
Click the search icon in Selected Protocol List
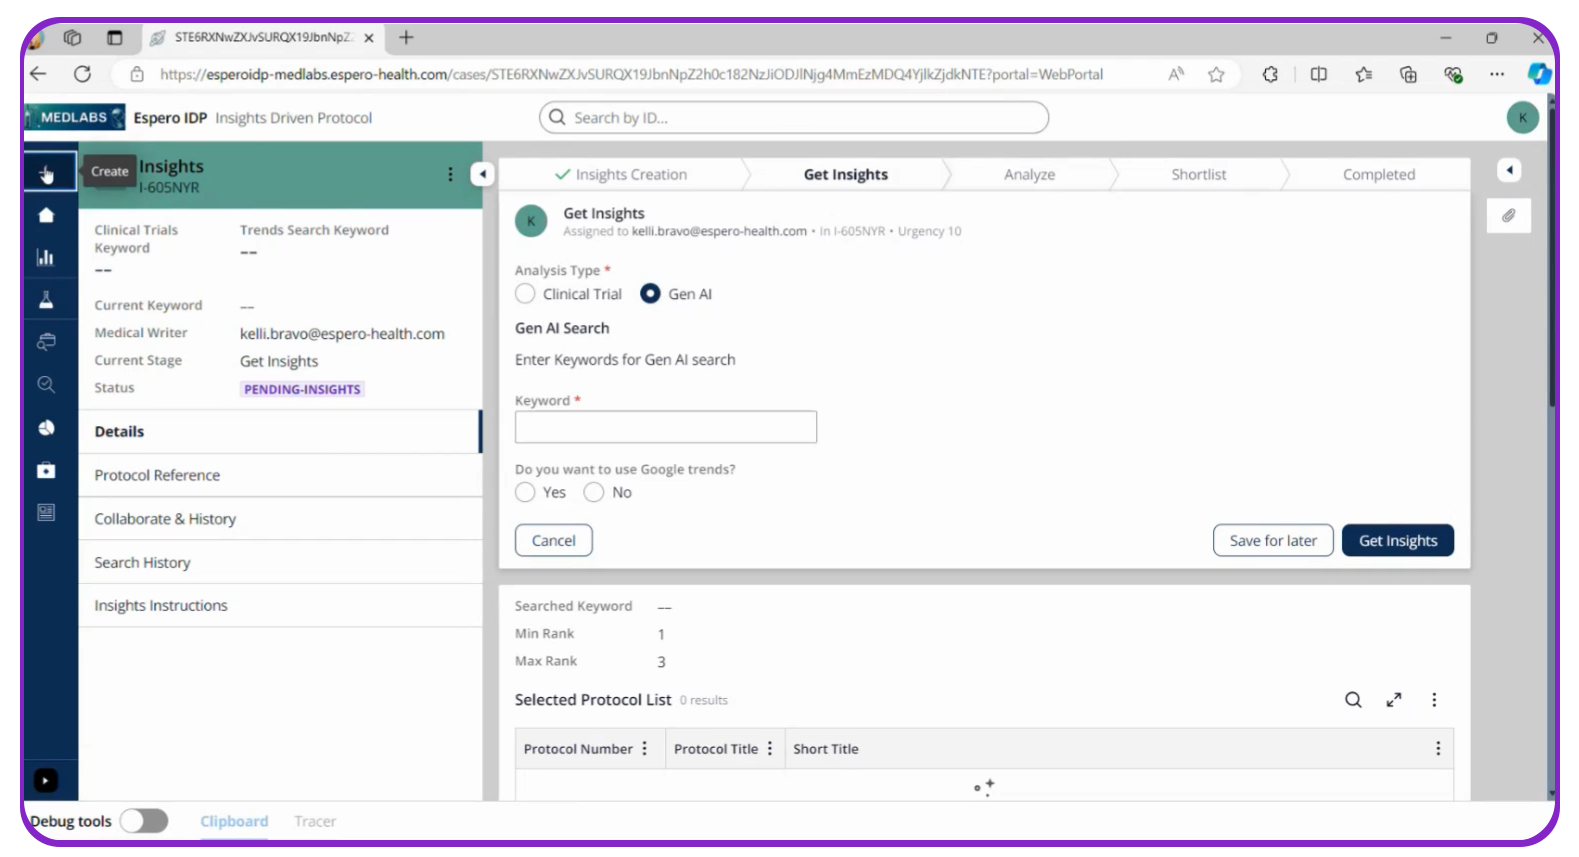[1352, 700]
